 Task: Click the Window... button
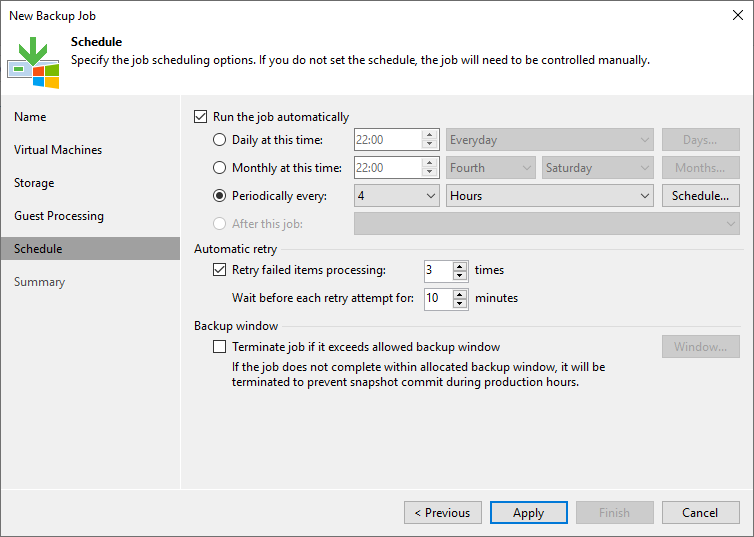(x=701, y=347)
